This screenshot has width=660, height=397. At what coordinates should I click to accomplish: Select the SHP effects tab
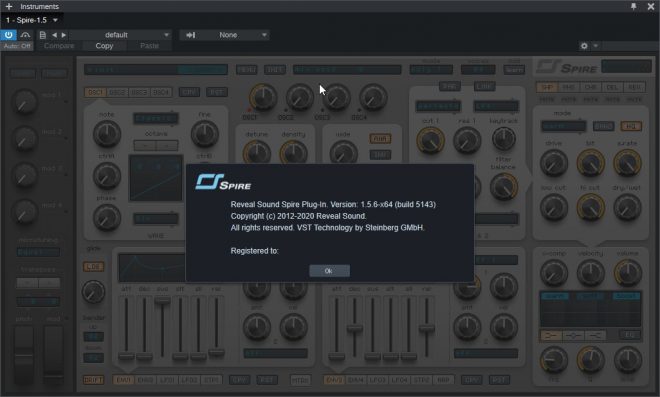(x=547, y=87)
